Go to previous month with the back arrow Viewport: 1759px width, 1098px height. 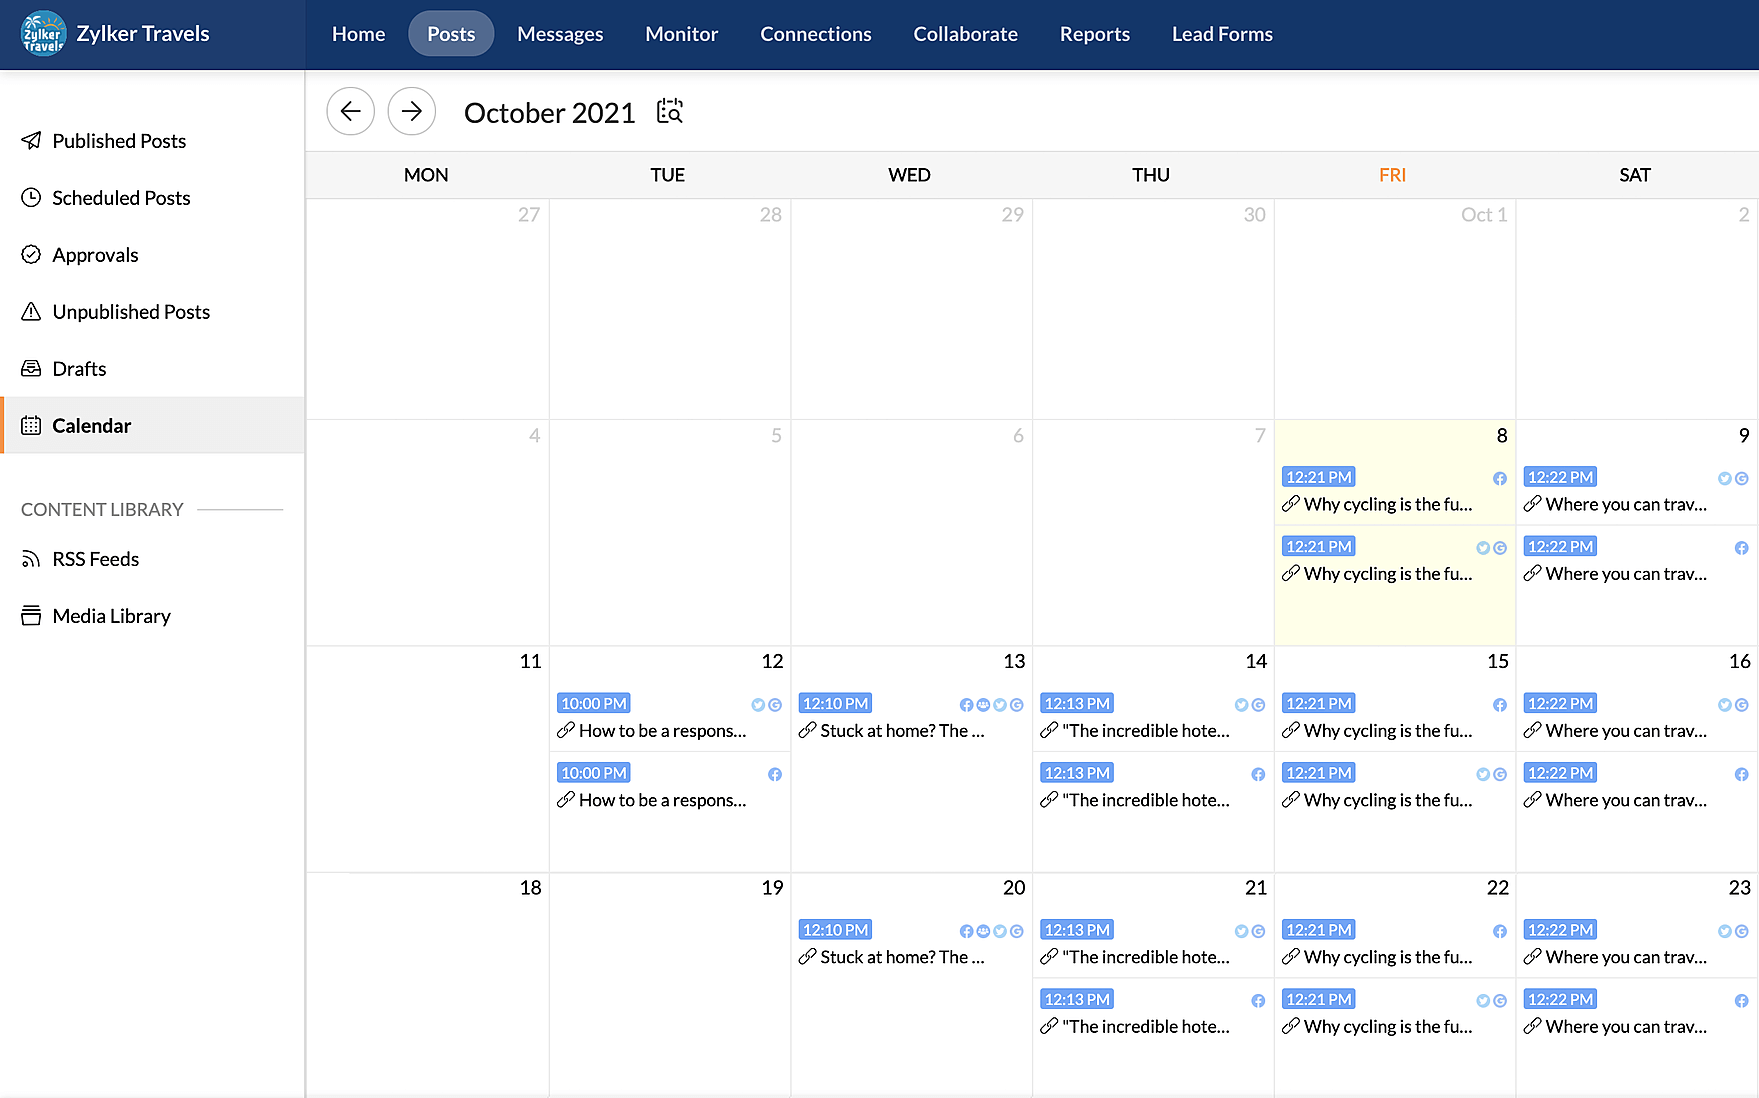click(351, 111)
